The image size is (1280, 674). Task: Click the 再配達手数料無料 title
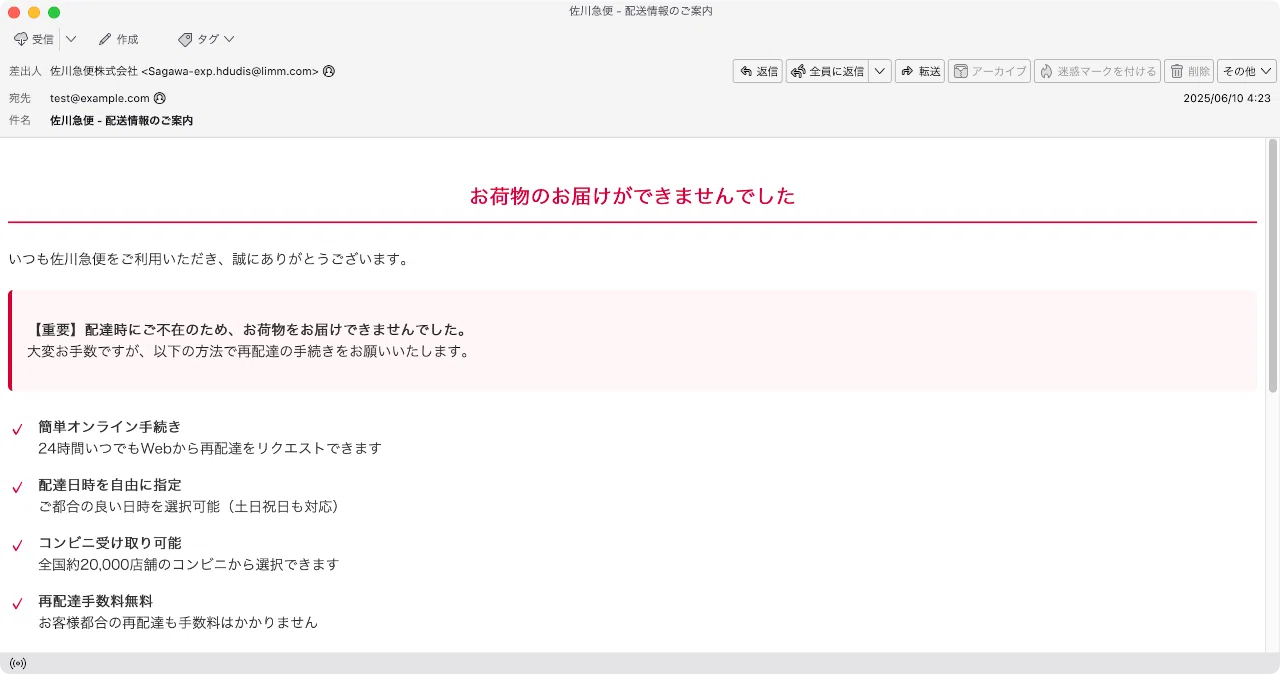[x=96, y=600]
